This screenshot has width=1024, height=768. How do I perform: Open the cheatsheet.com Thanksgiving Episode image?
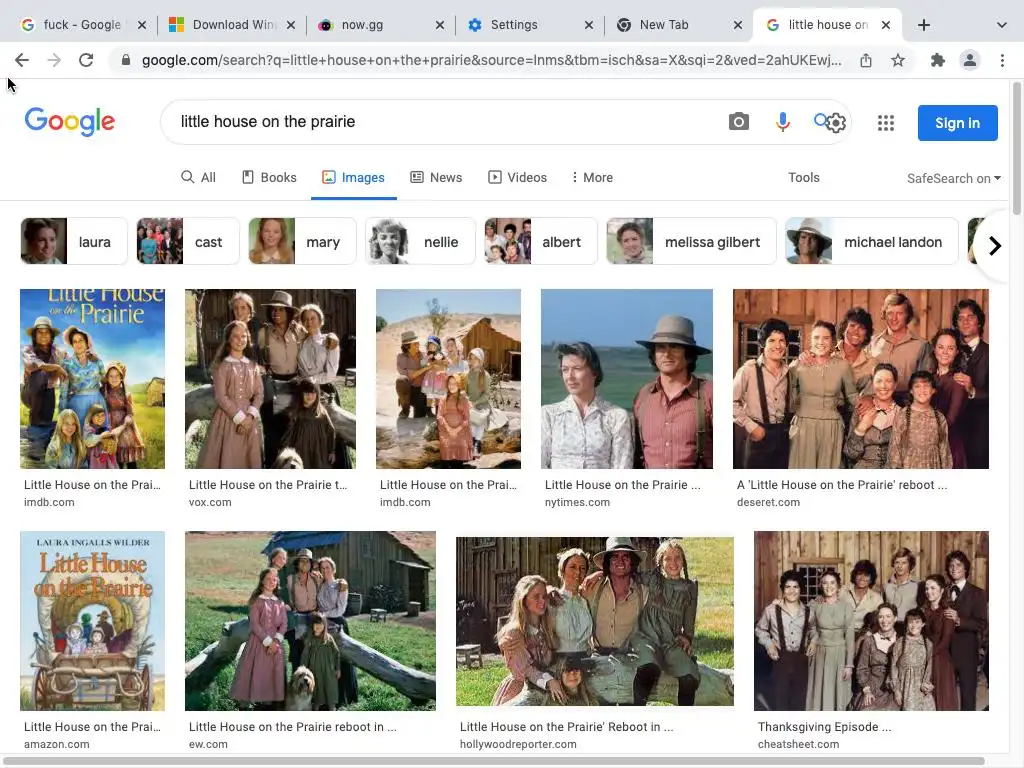[871, 620]
